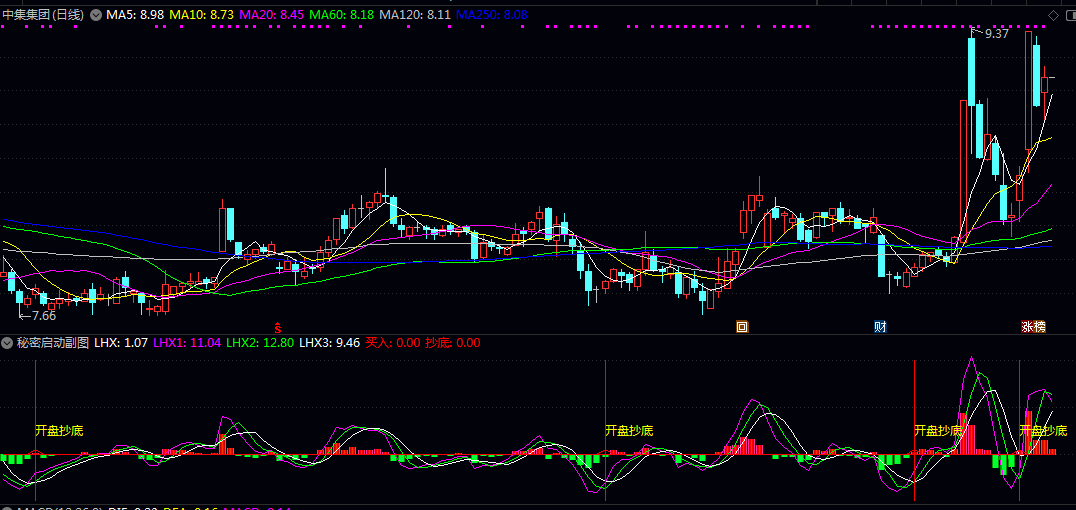1076x510 pixels.
Task: Click the 秘密启动副图 sub-chart title
Action: (52, 342)
